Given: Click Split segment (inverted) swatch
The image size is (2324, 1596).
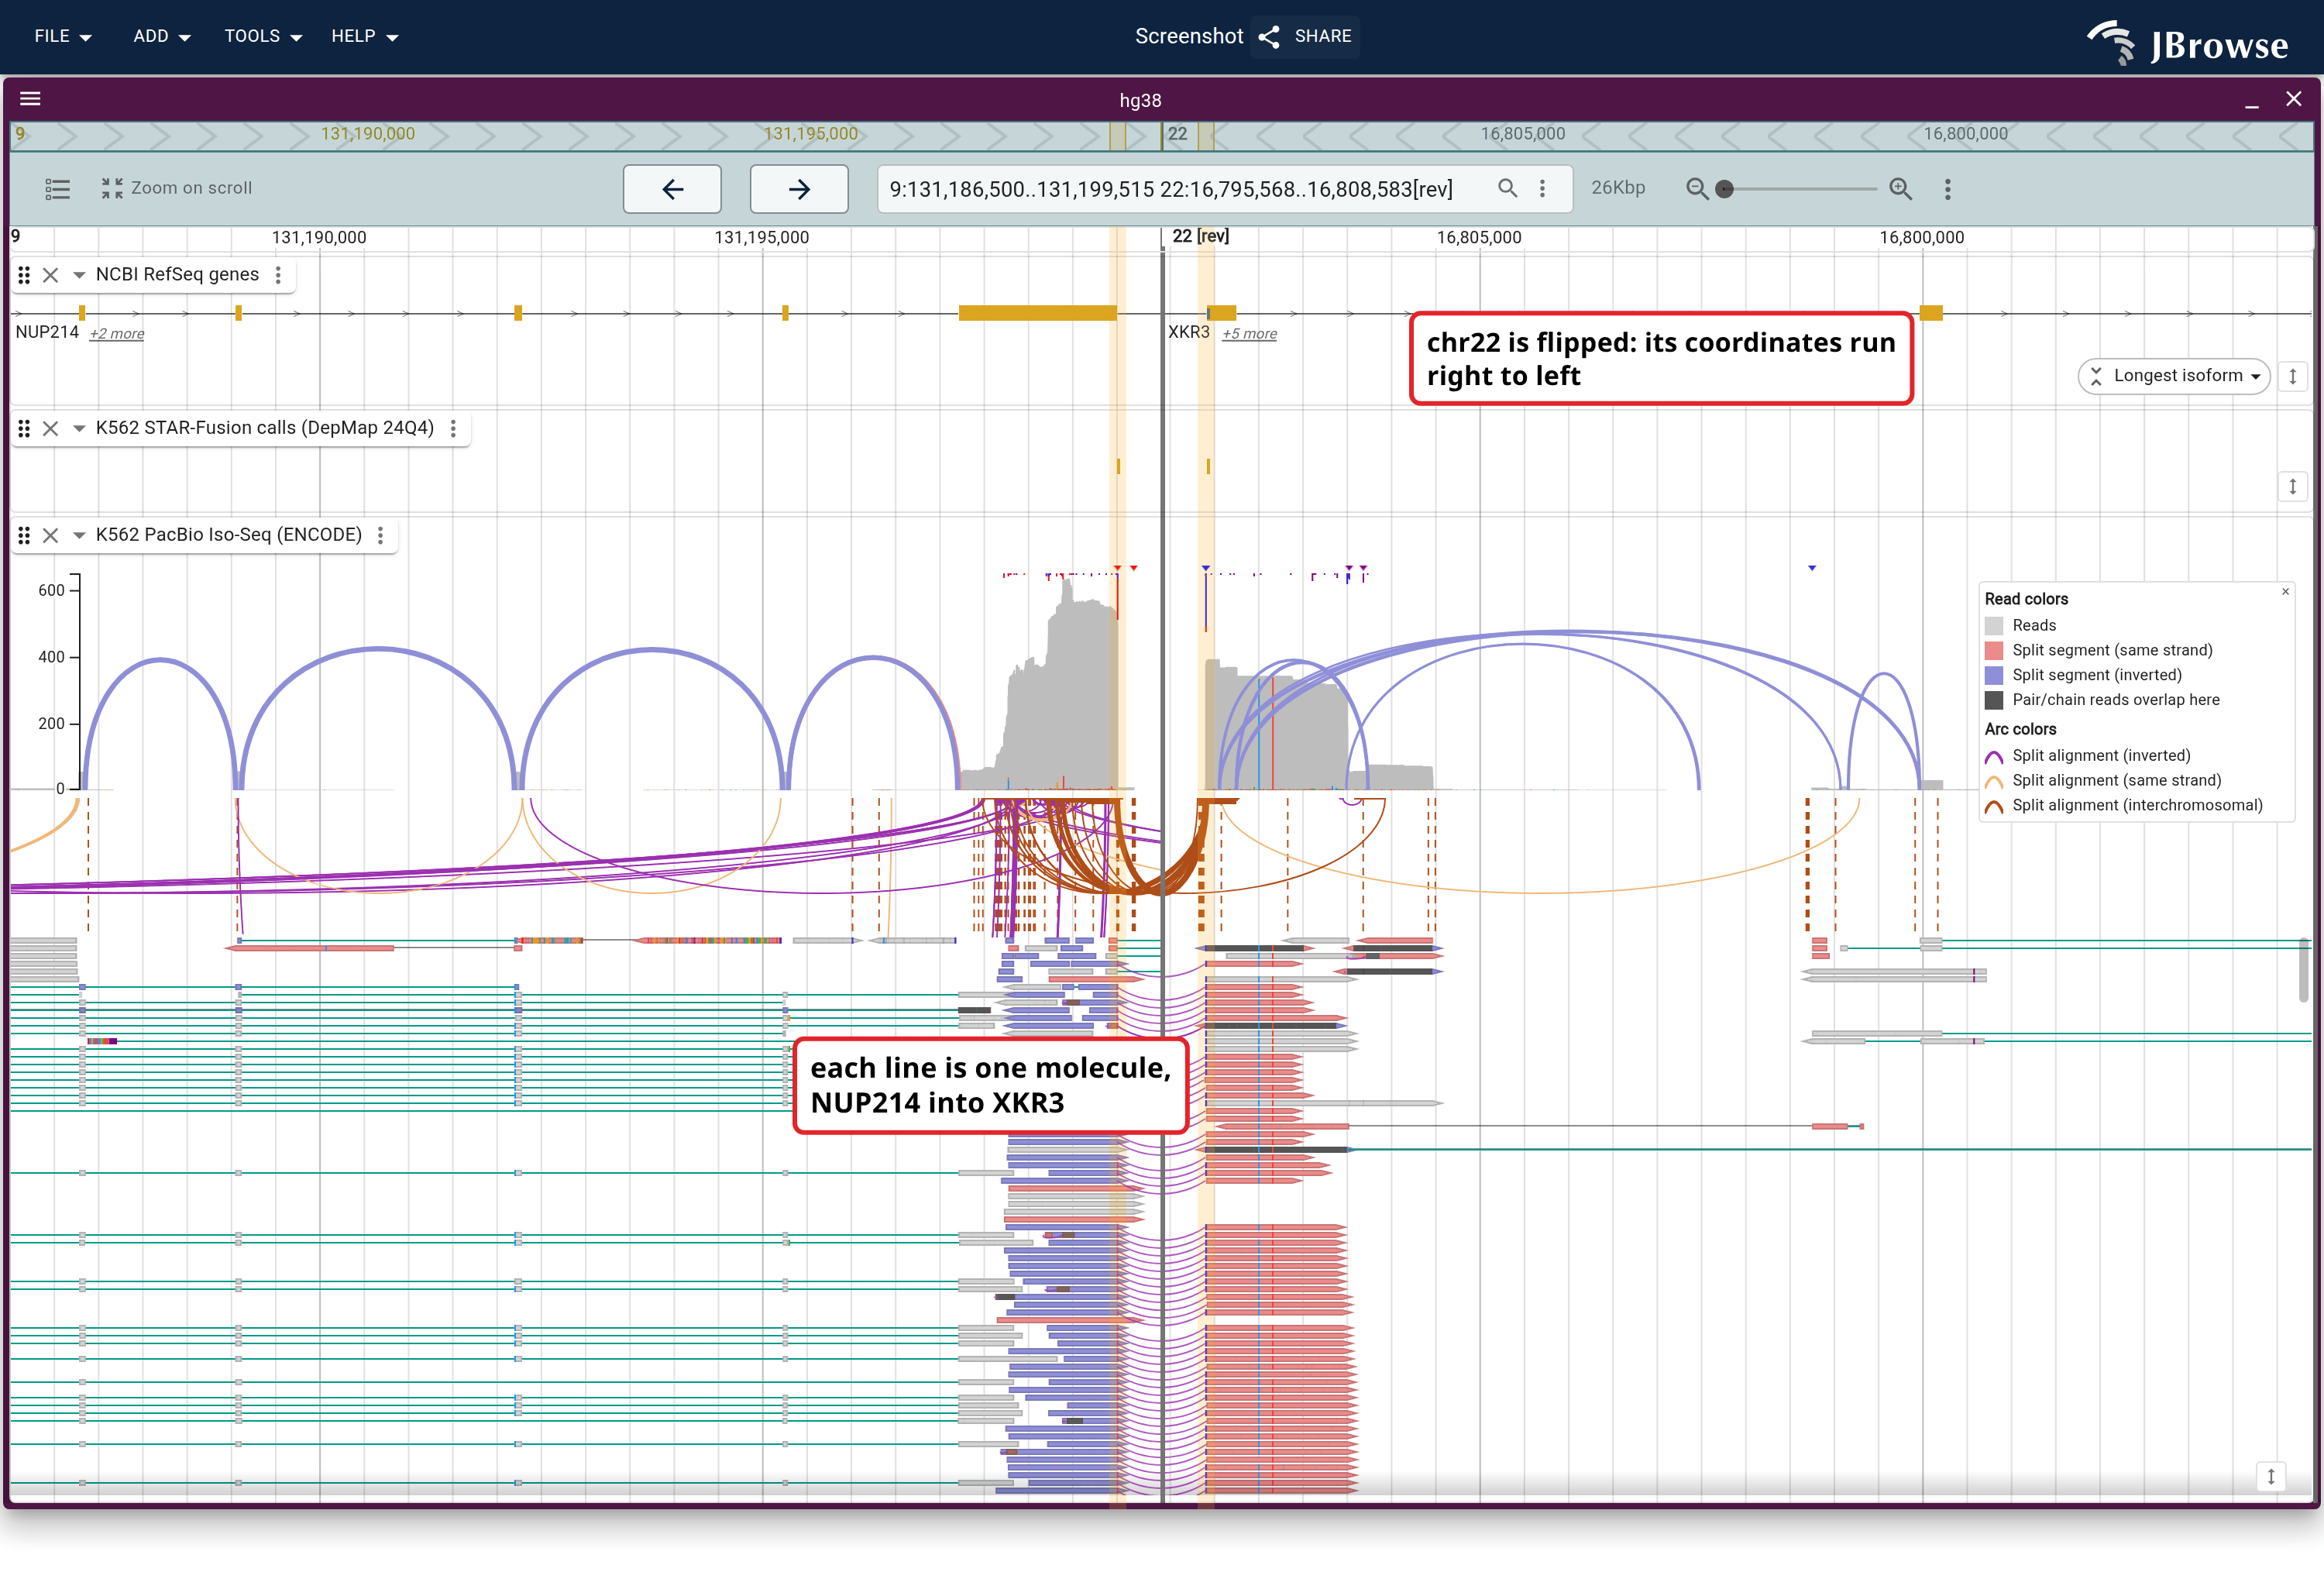Looking at the screenshot, I should pos(1993,676).
